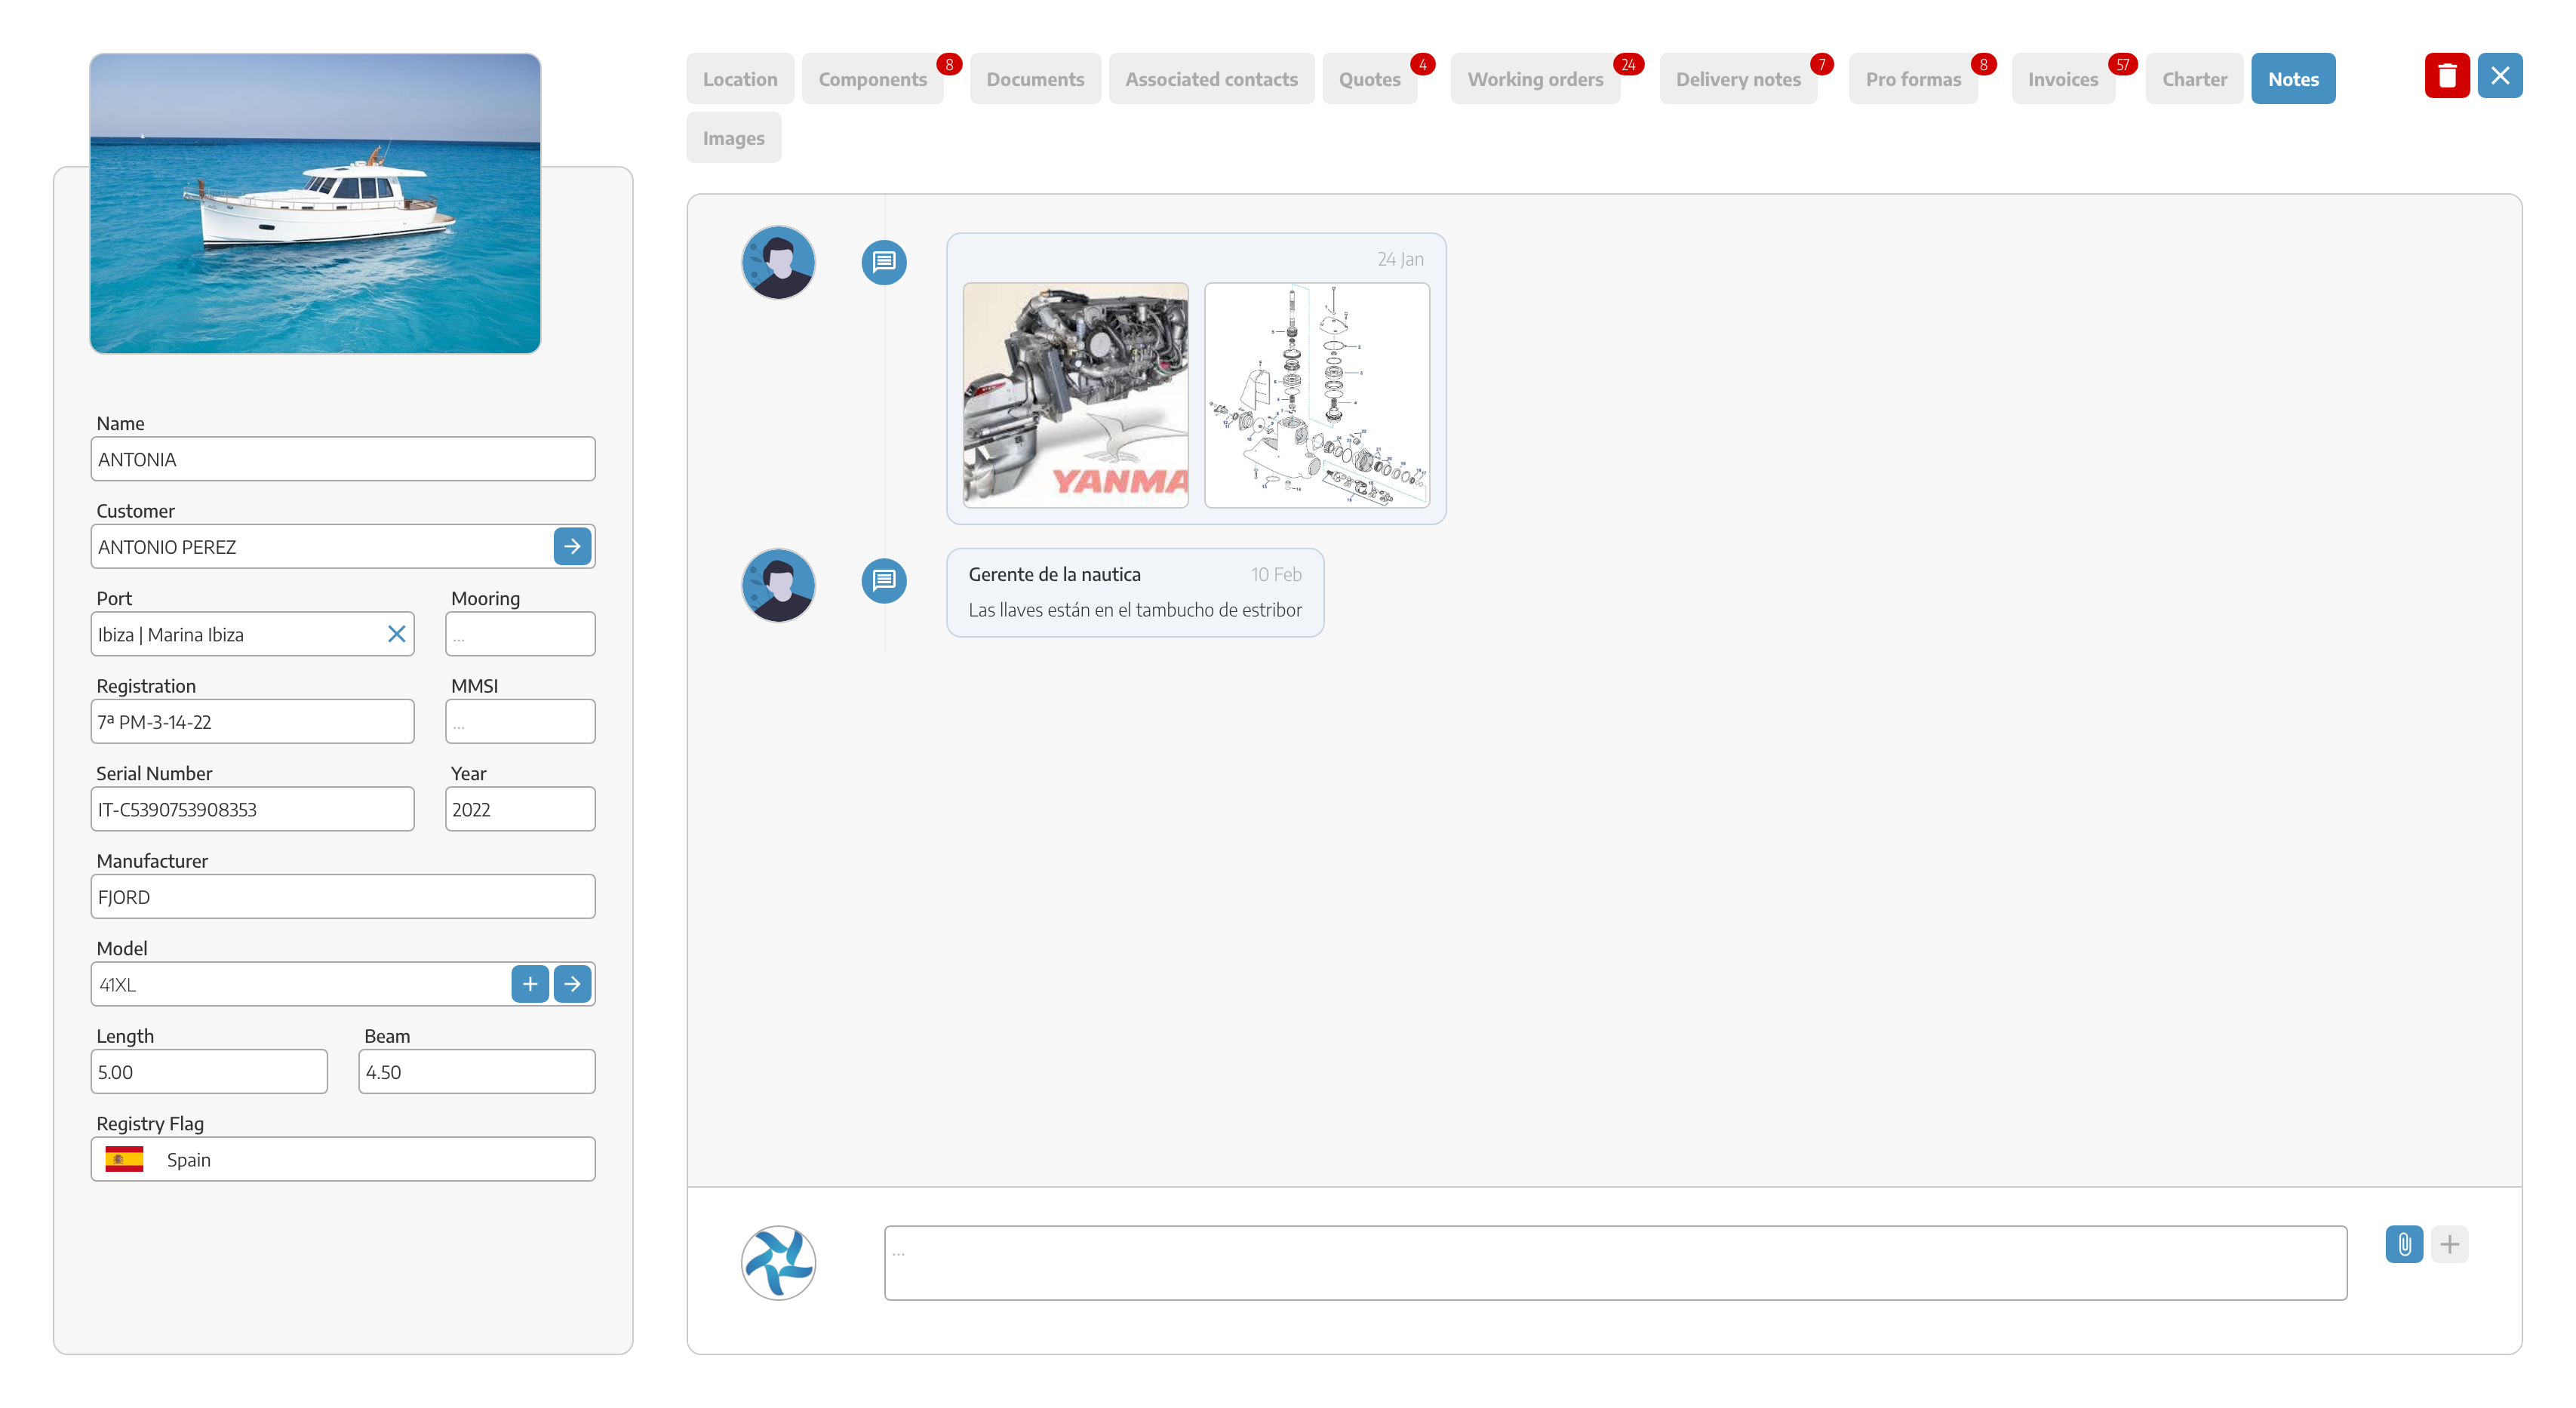Open the Location tab
The image size is (2576, 1408).
tap(739, 78)
